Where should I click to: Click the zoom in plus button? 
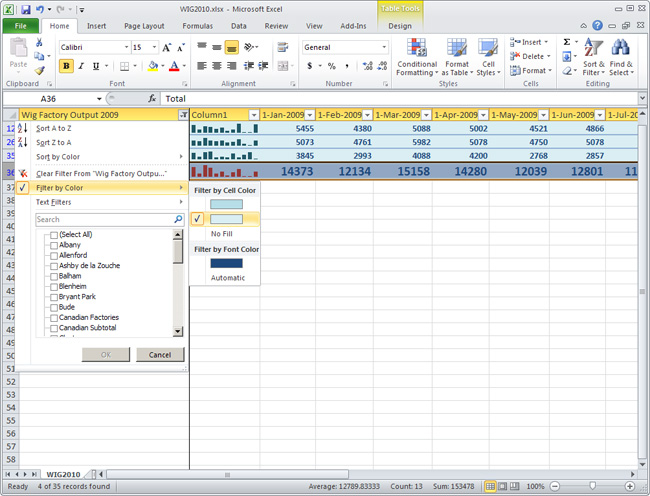coord(630,486)
